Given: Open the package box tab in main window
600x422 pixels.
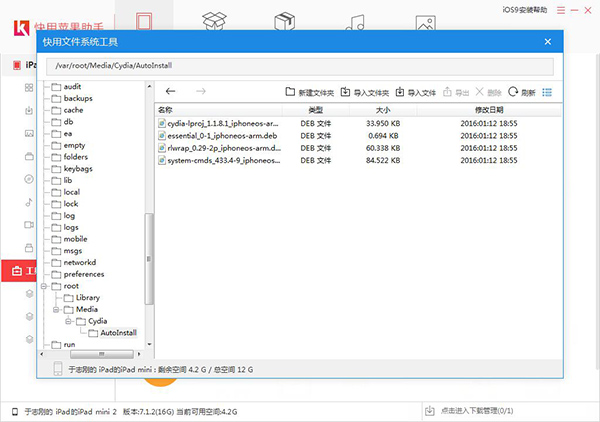Looking at the screenshot, I should pyautogui.click(x=285, y=21).
